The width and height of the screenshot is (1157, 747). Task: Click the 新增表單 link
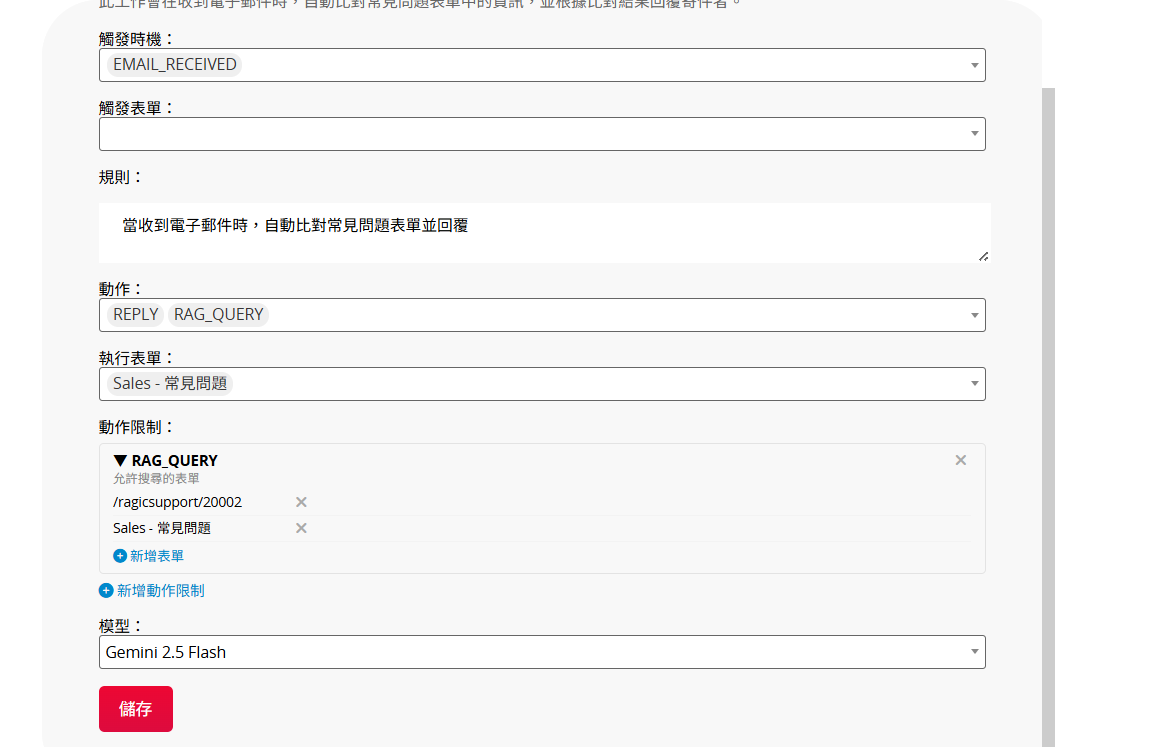pyautogui.click(x=156, y=556)
